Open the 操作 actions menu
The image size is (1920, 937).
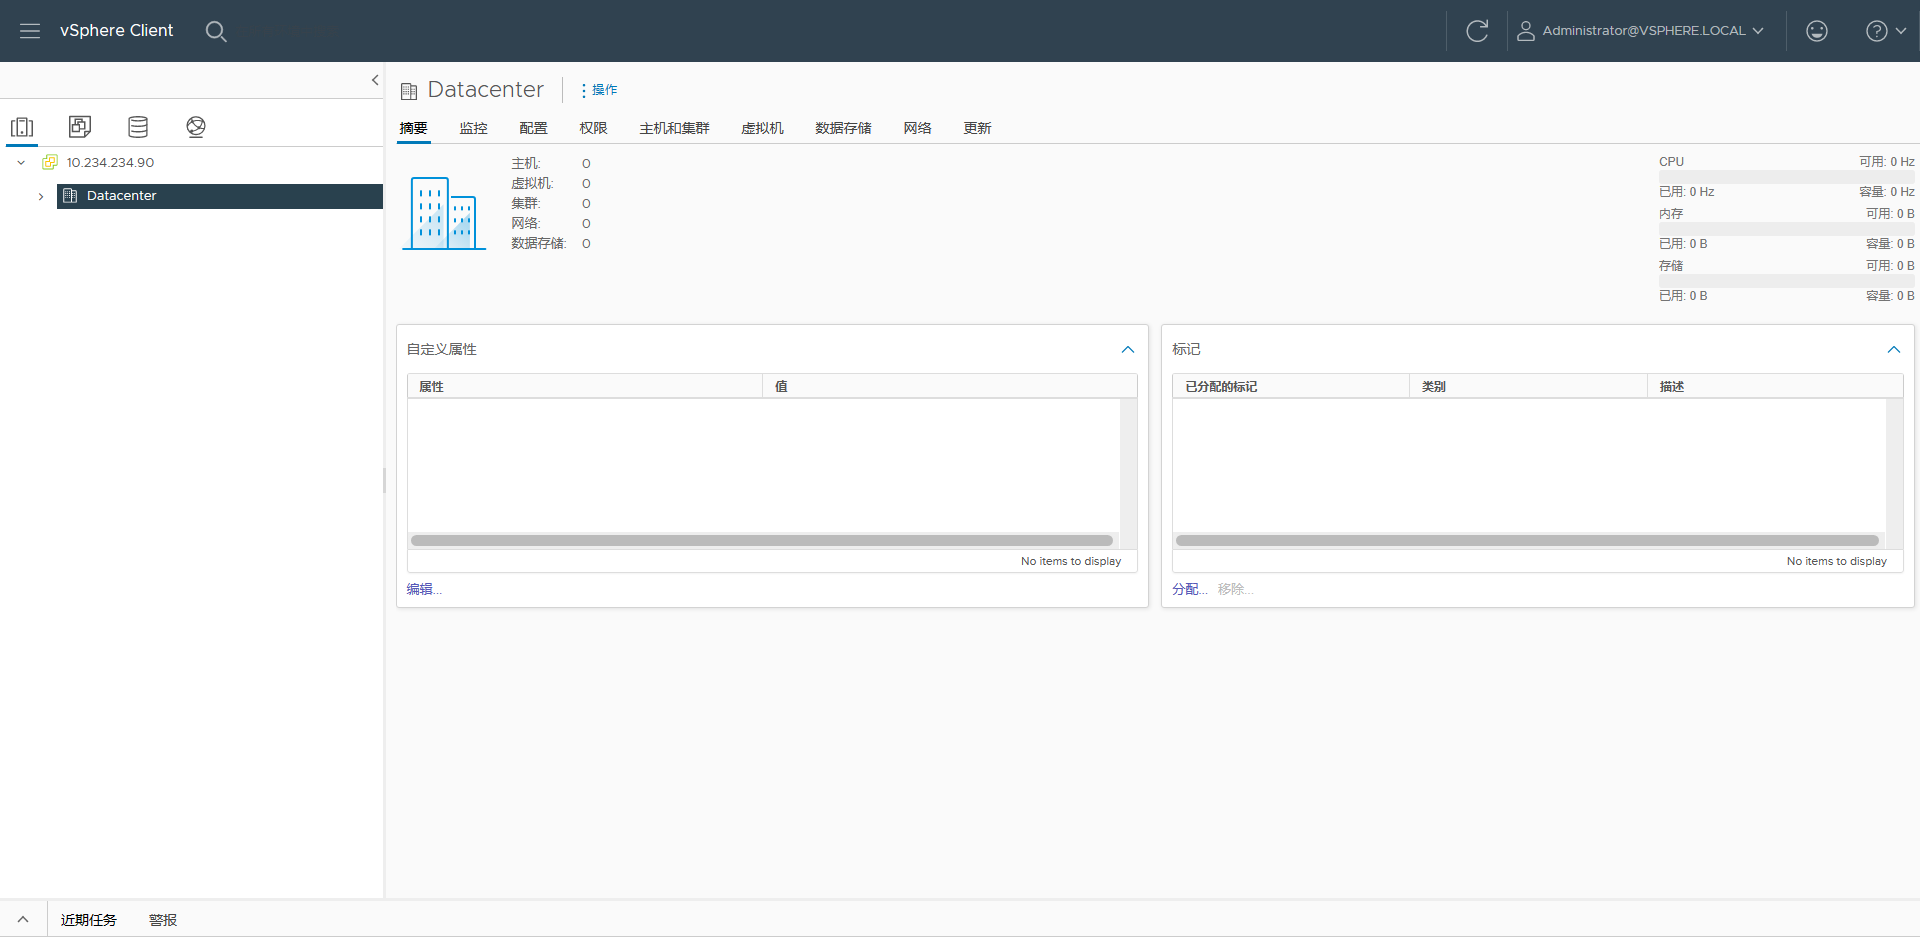tap(599, 90)
